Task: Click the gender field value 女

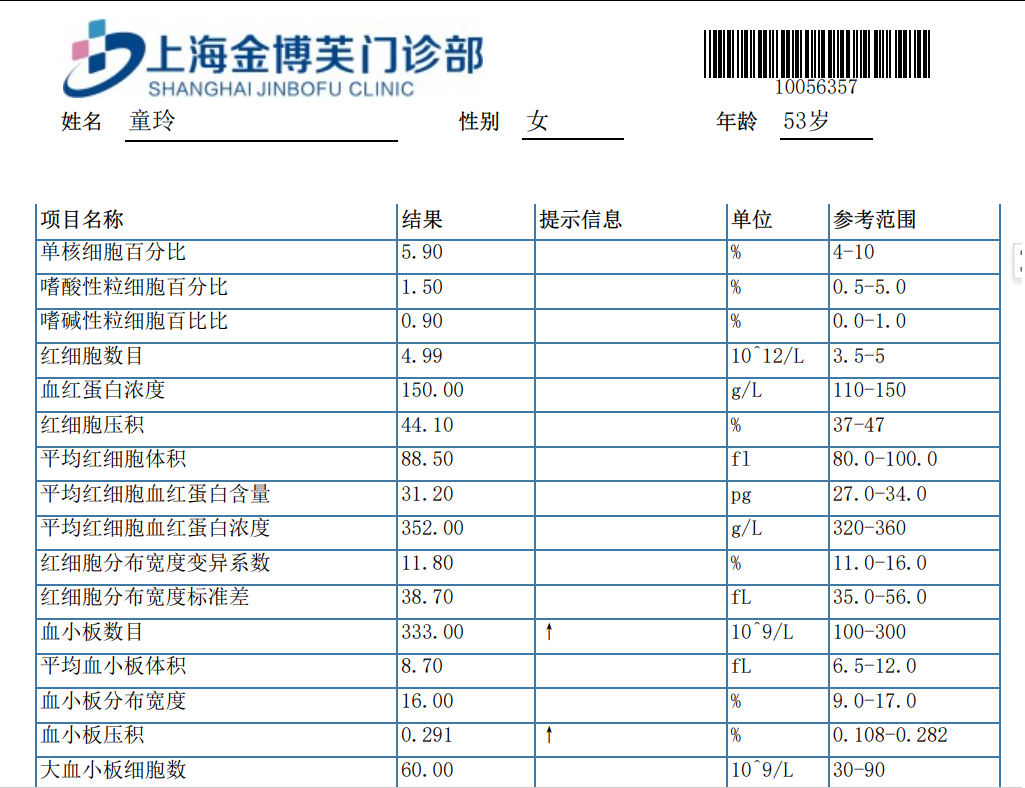Action: coord(539,122)
